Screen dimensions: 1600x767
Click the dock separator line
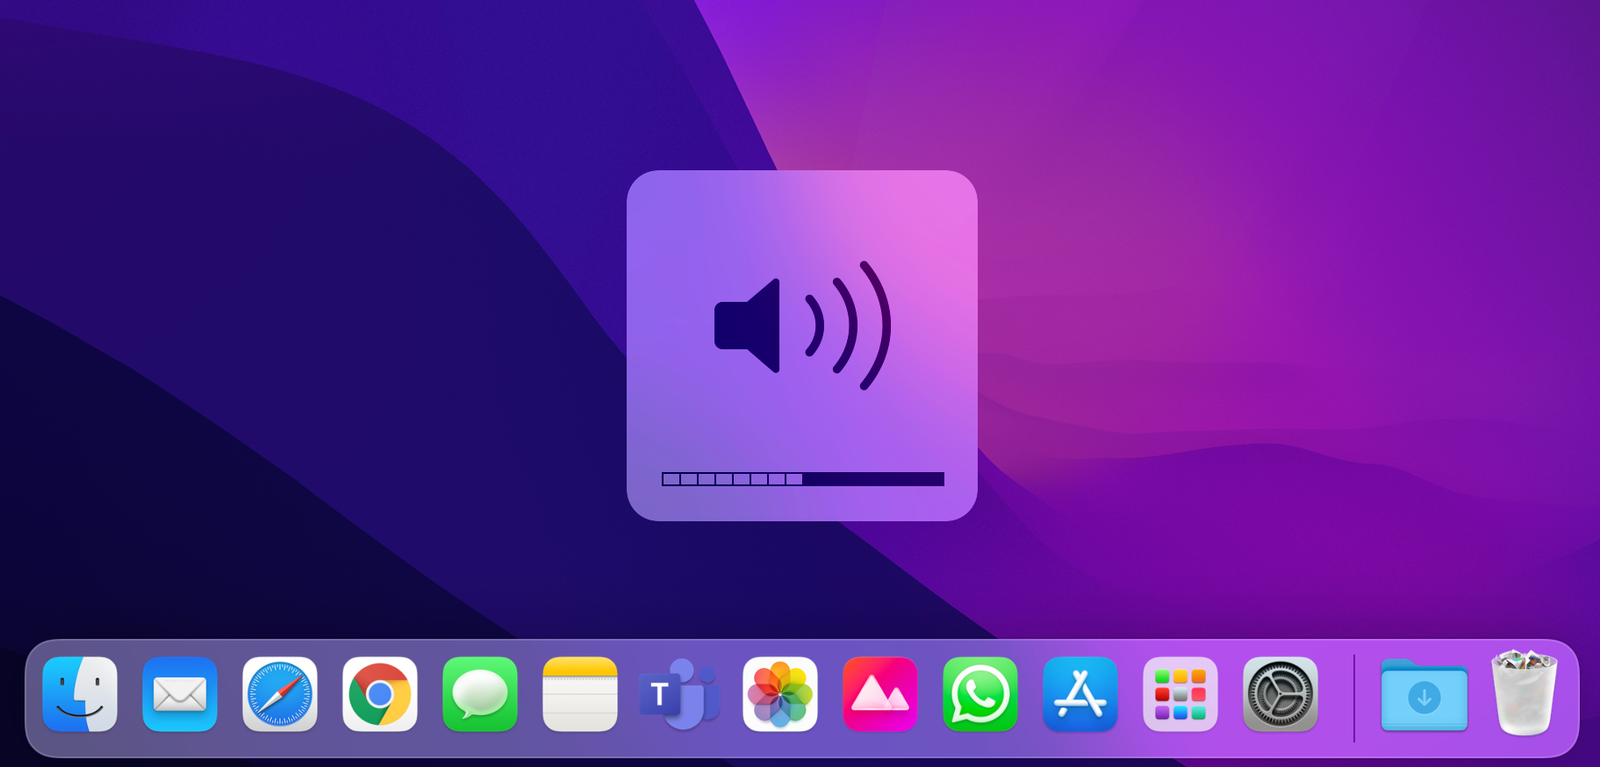pyautogui.click(x=1354, y=697)
